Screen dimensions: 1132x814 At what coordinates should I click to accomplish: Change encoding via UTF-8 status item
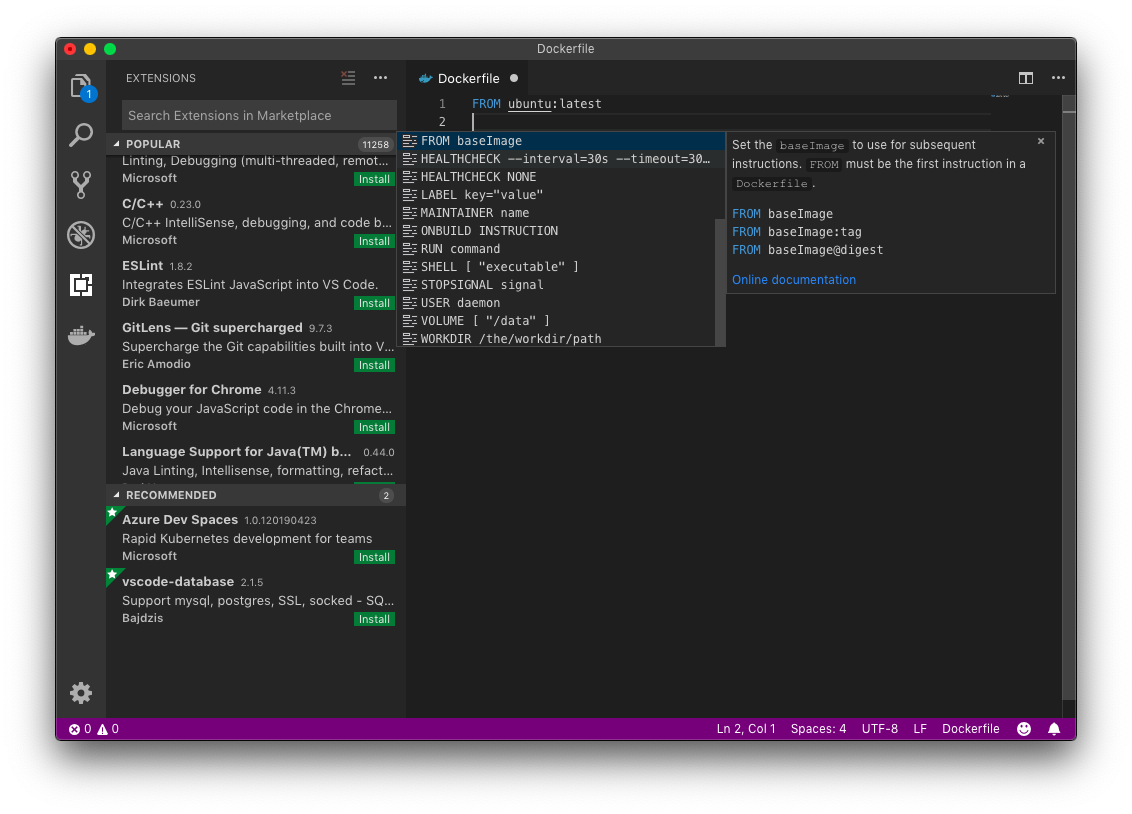tap(879, 729)
